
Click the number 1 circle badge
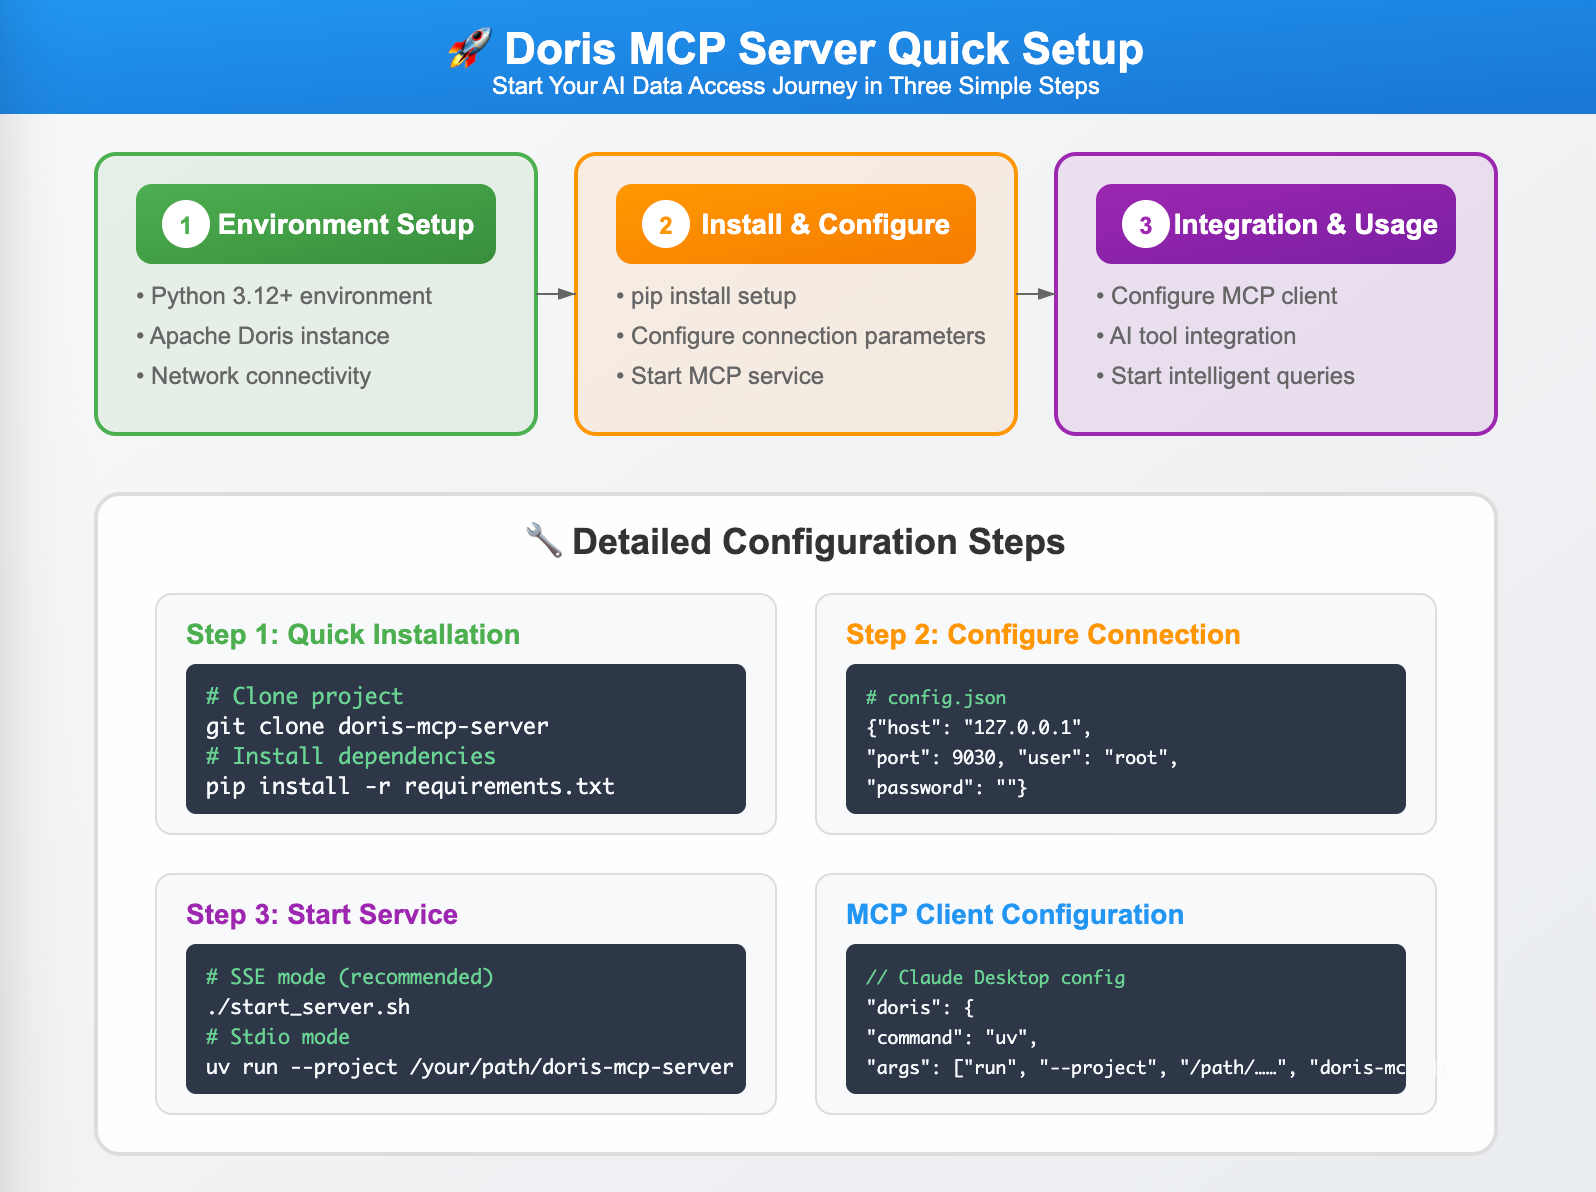[x=185, y=224]
